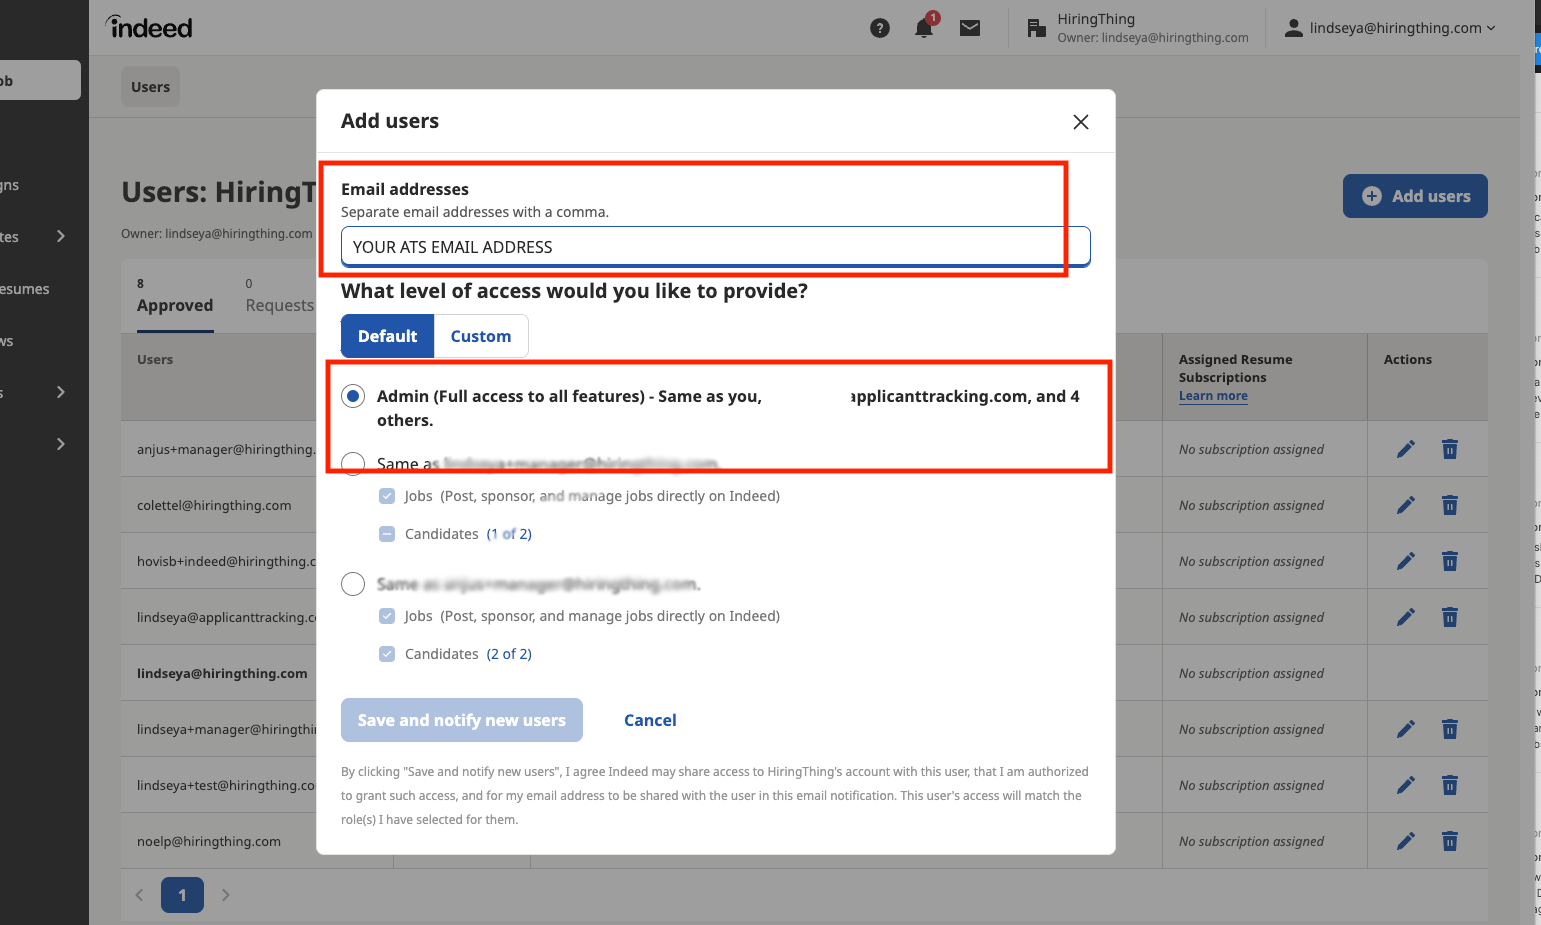The width and height of the screenshot is (1541, 925).
Task: Select the third 'Same as' radio option
Action: tap(353, 584)
